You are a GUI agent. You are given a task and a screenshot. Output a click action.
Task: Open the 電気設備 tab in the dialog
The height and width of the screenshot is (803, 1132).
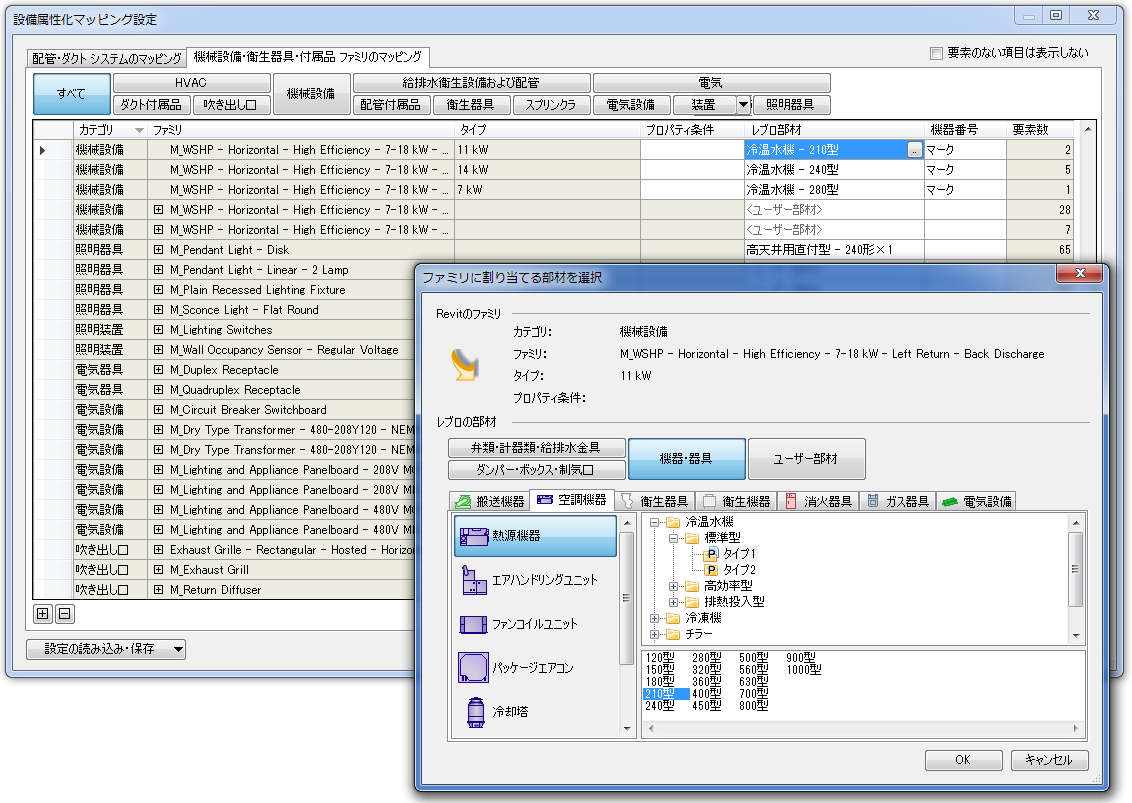[x=978, y=501]
